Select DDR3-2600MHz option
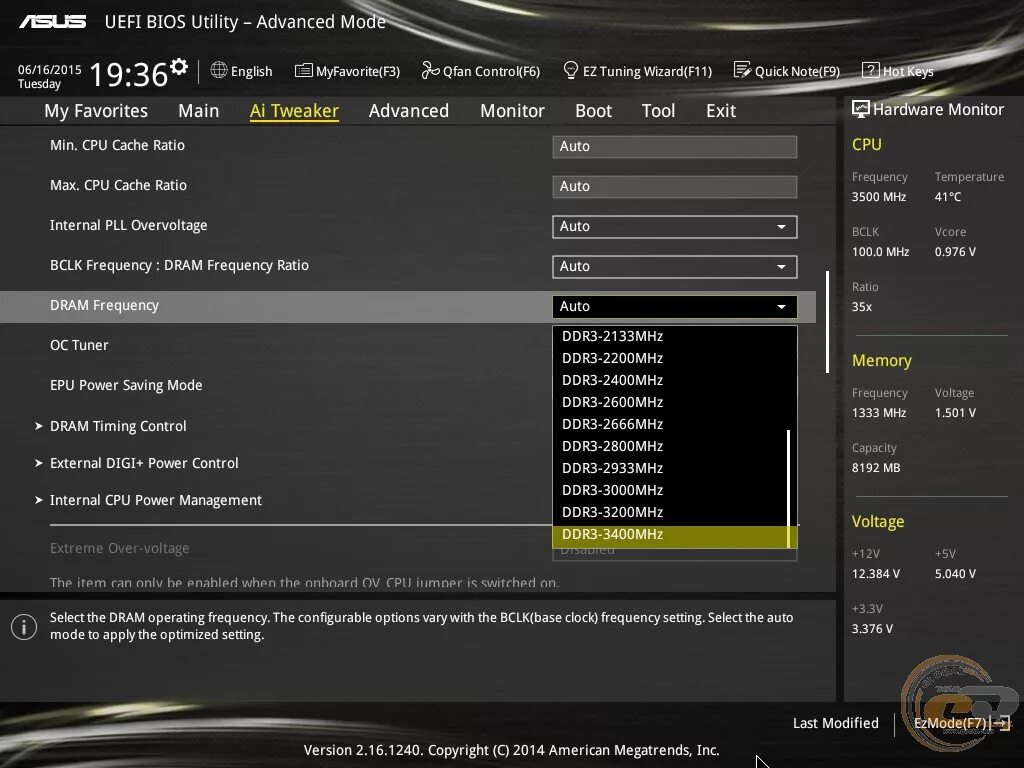Image resolution: width=1024 pixels, height=768 pixels. [x=669, y=402]
